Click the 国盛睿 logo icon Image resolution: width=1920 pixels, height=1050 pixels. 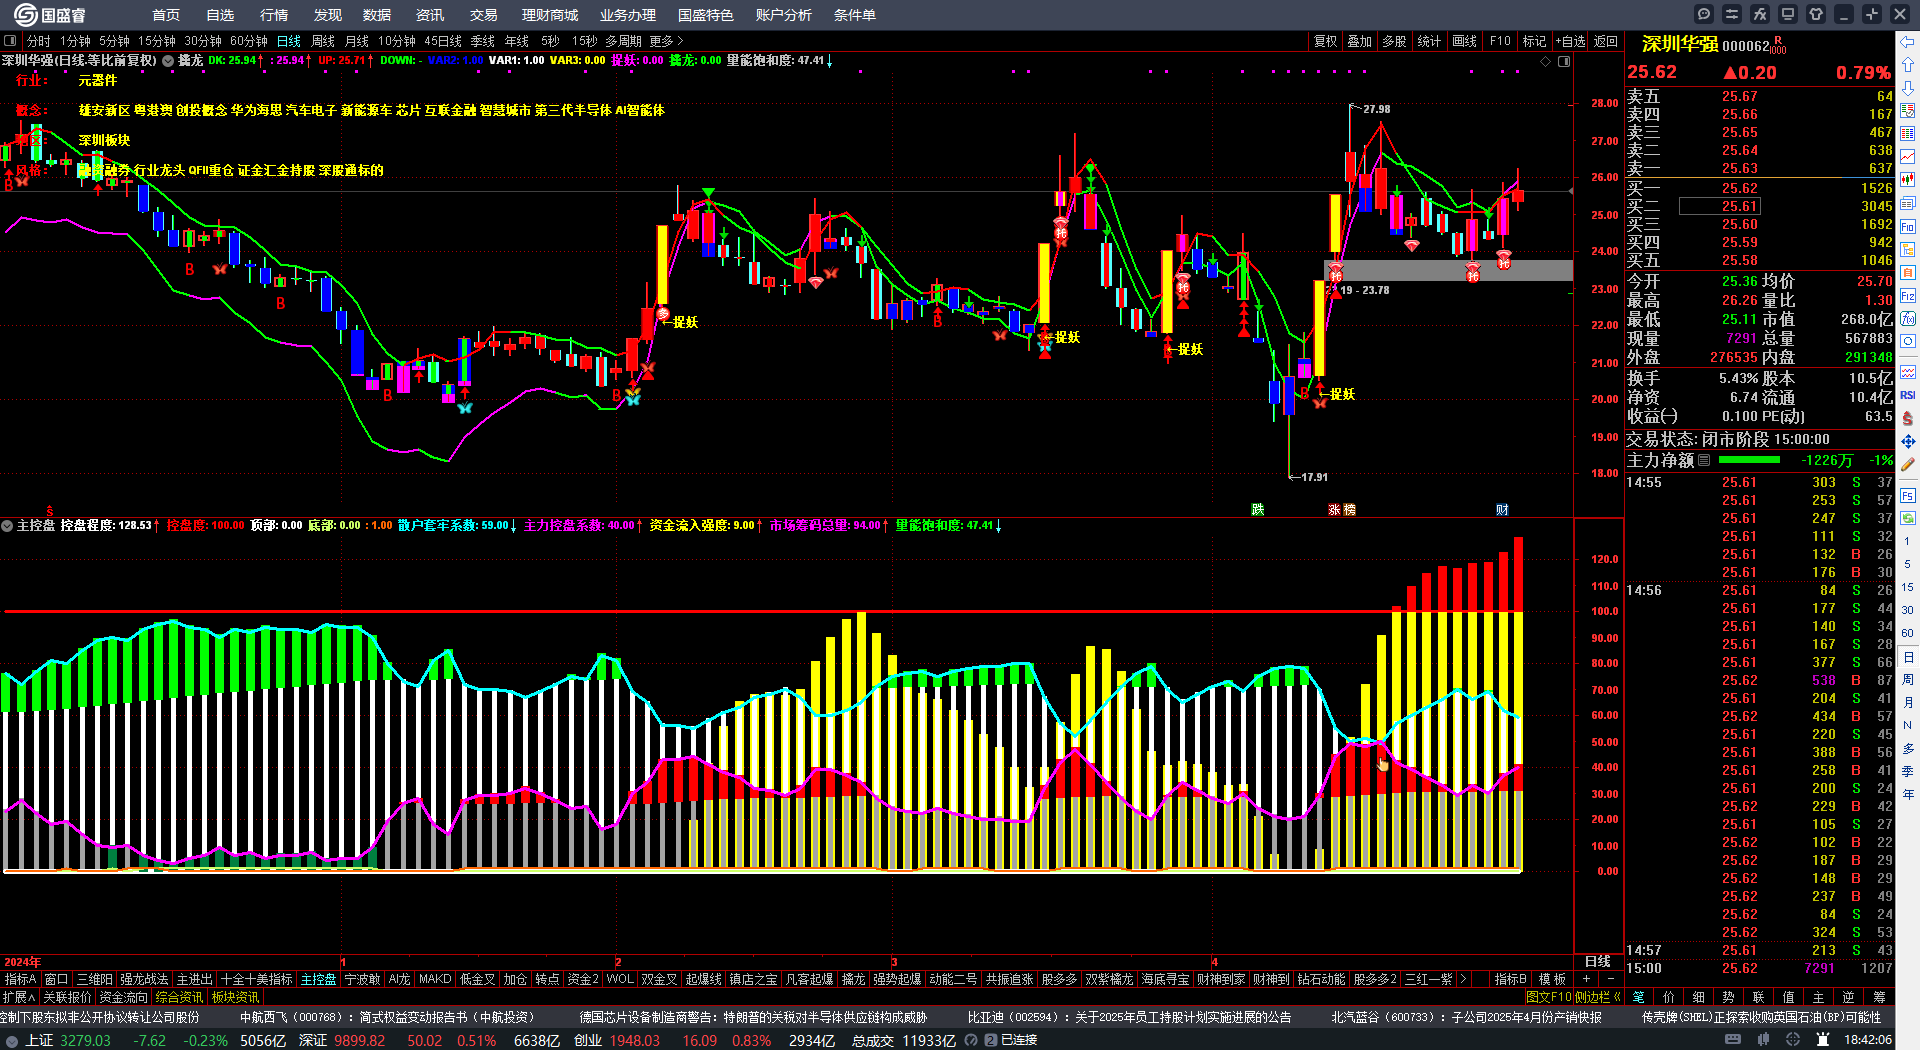[x=25, y=15]
